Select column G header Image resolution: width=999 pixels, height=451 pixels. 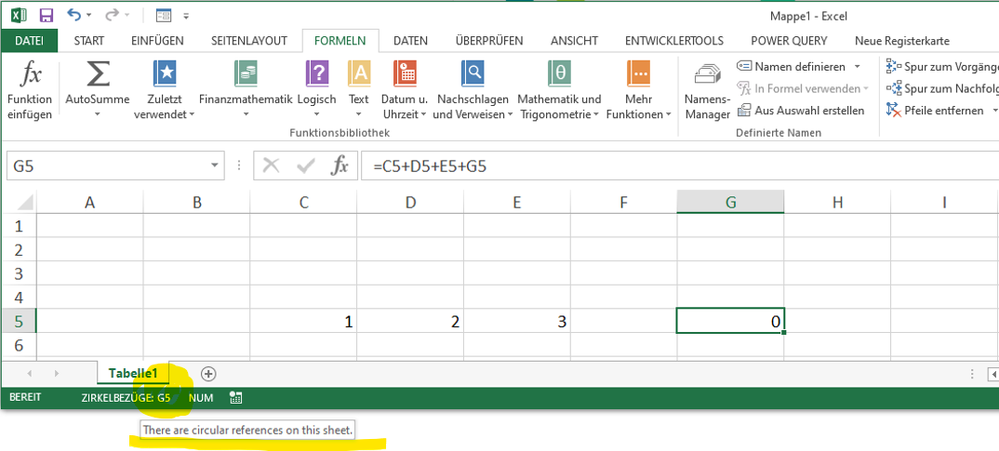[x=730, y=202]
